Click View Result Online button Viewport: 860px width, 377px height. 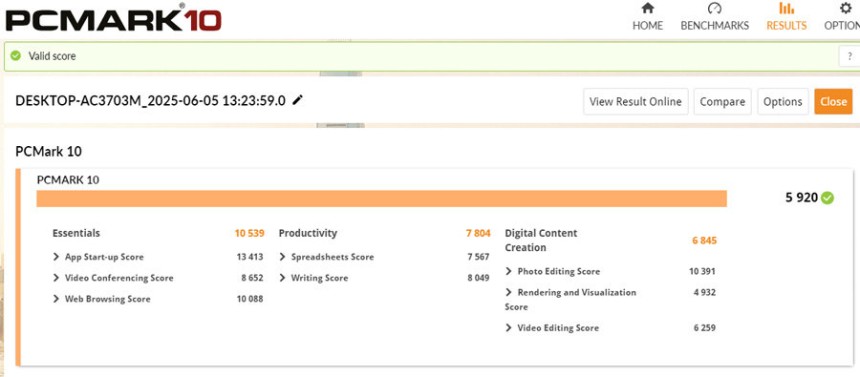(635, 102)
